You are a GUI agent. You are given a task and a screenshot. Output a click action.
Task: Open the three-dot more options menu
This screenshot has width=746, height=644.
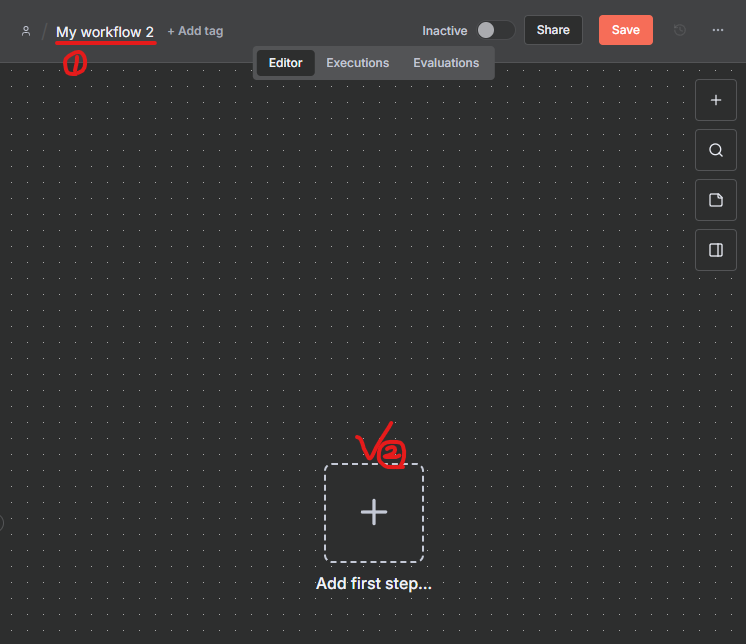[718, 30]
